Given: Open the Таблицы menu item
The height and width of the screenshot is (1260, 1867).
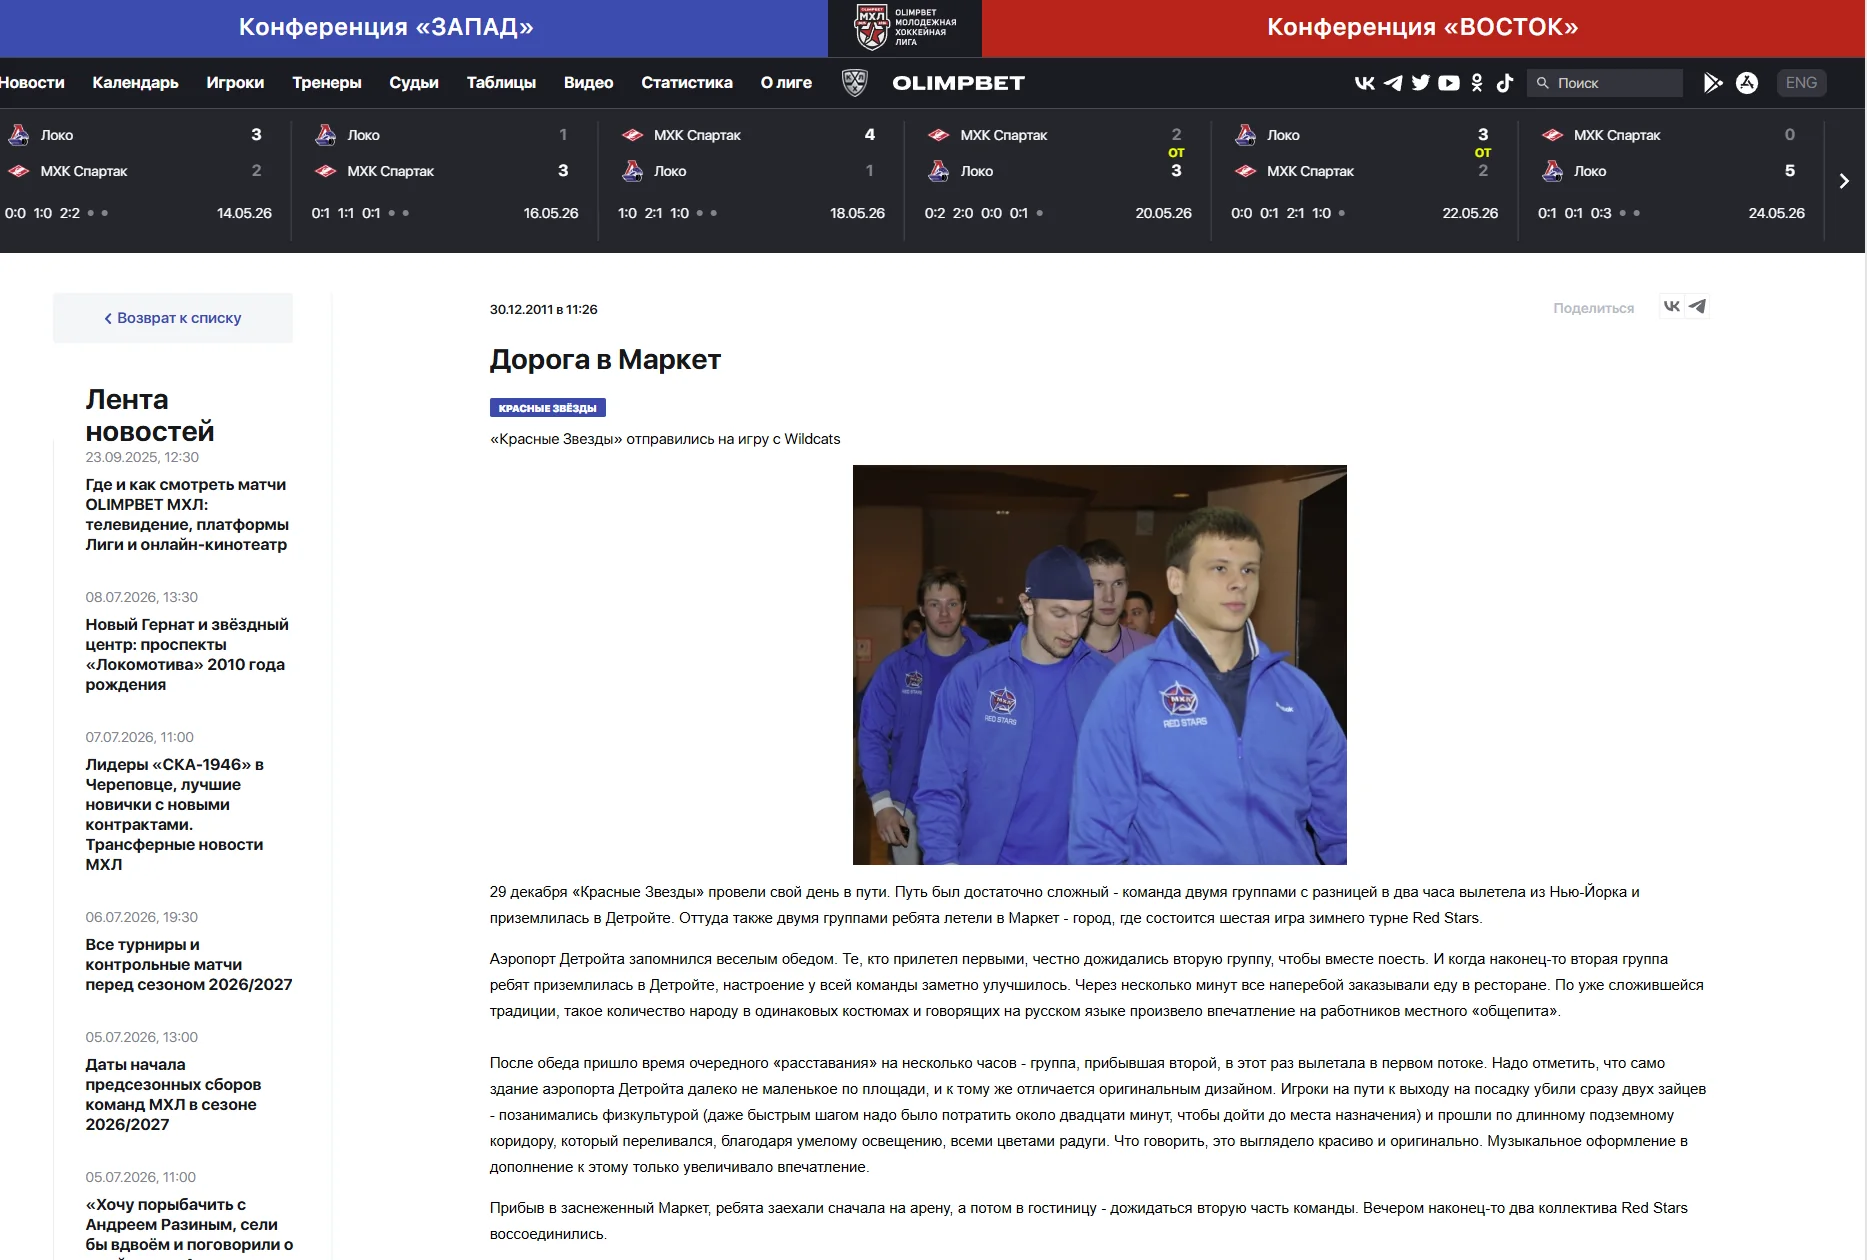Looking at the screenshot, I should coord(501,83).
